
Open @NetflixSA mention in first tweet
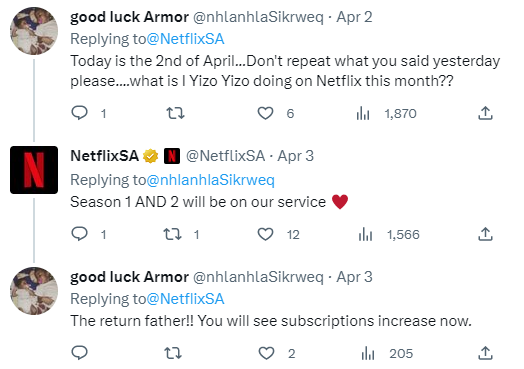(185, 39)
